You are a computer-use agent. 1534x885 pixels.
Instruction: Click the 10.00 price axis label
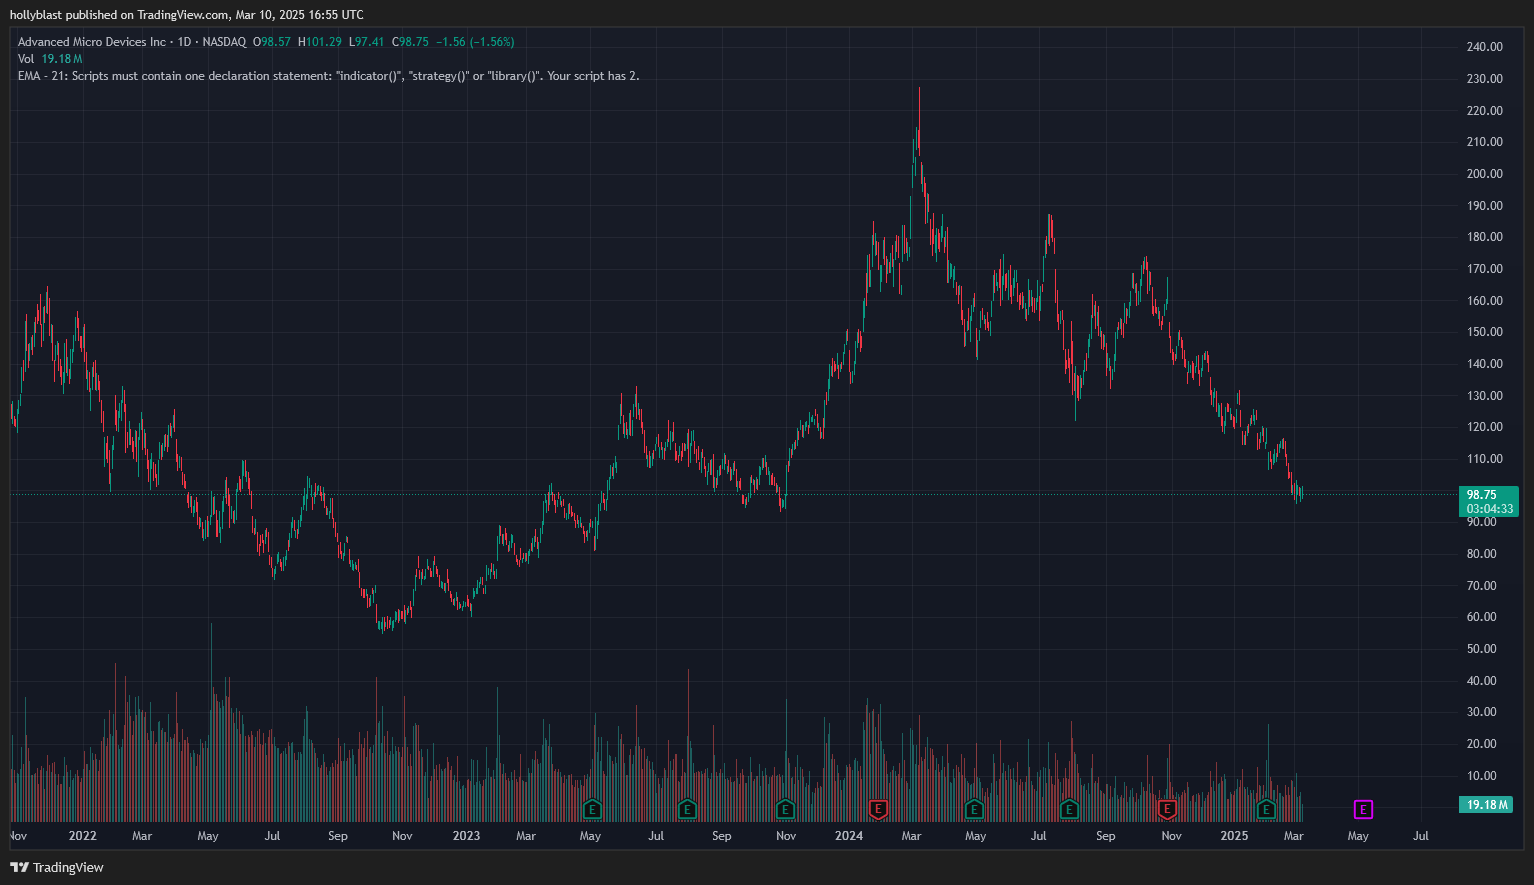click(1482, 776)
